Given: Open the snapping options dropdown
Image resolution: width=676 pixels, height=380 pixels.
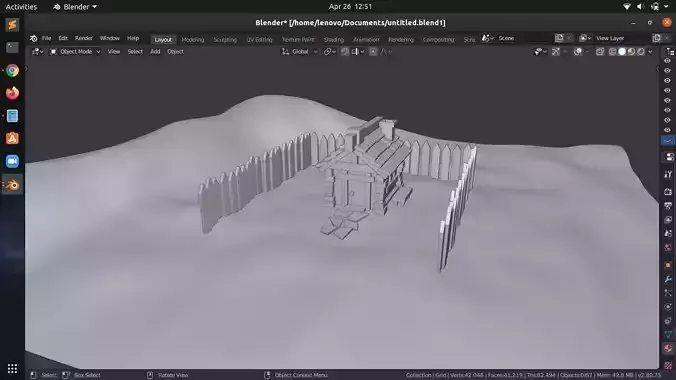Looking at the screenshot, I should [358, 52].
